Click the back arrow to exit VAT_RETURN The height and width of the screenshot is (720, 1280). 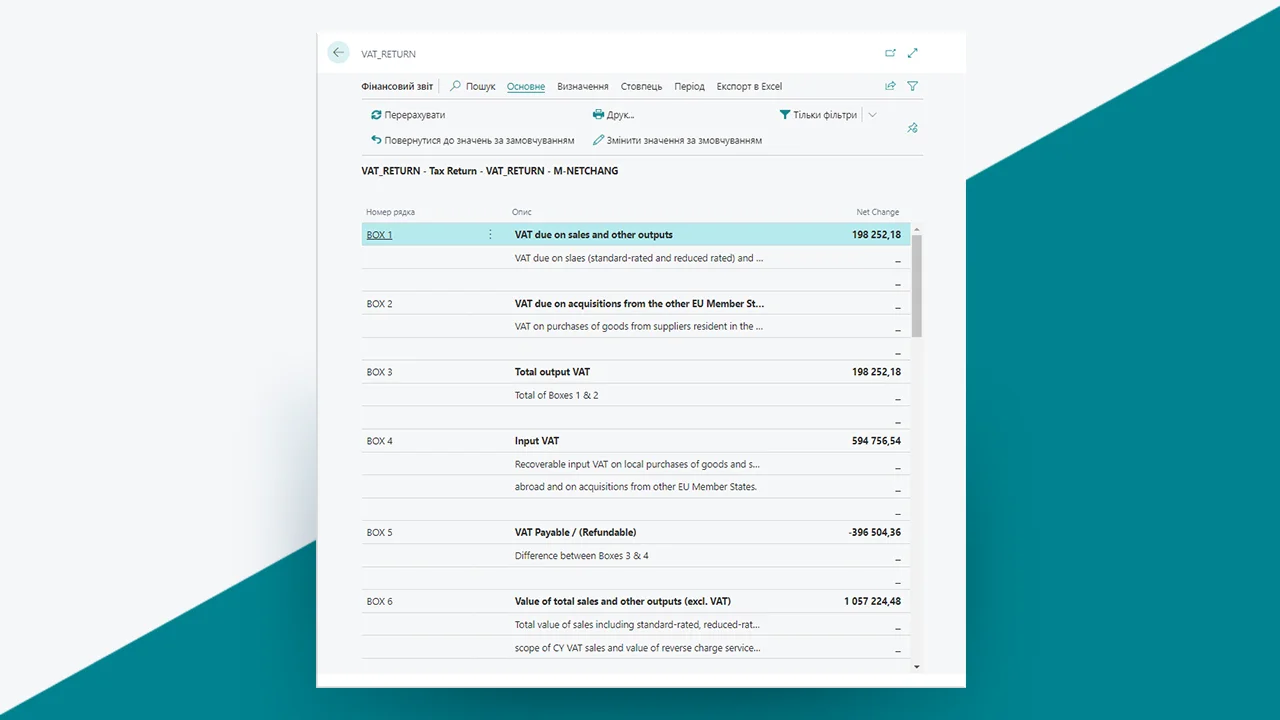point(338,52)
